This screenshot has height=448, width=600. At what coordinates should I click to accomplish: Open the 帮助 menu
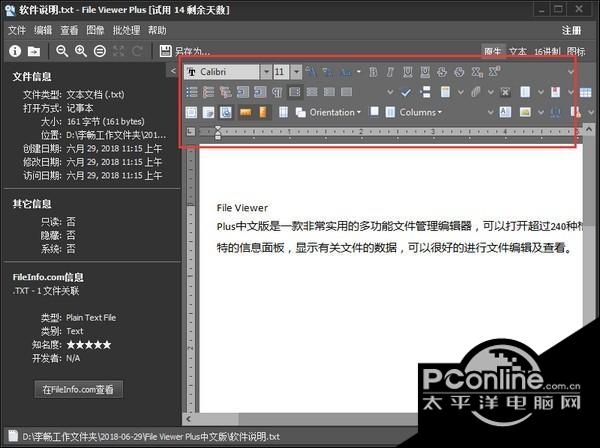(157, 30)
